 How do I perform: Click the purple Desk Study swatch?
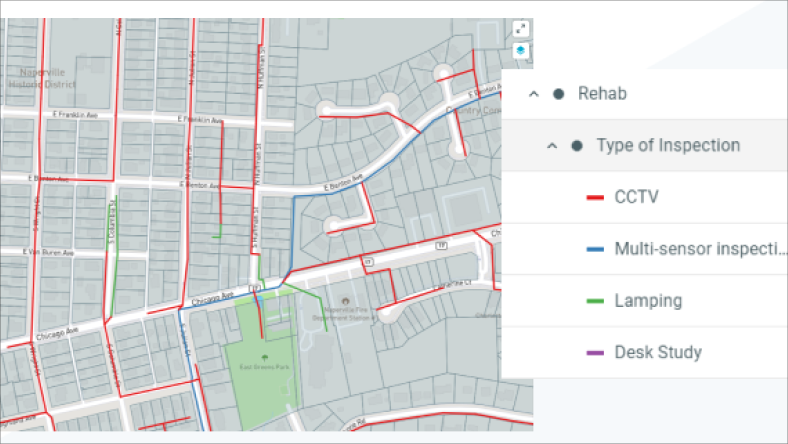pyautogui.click(x=595, y=353)
